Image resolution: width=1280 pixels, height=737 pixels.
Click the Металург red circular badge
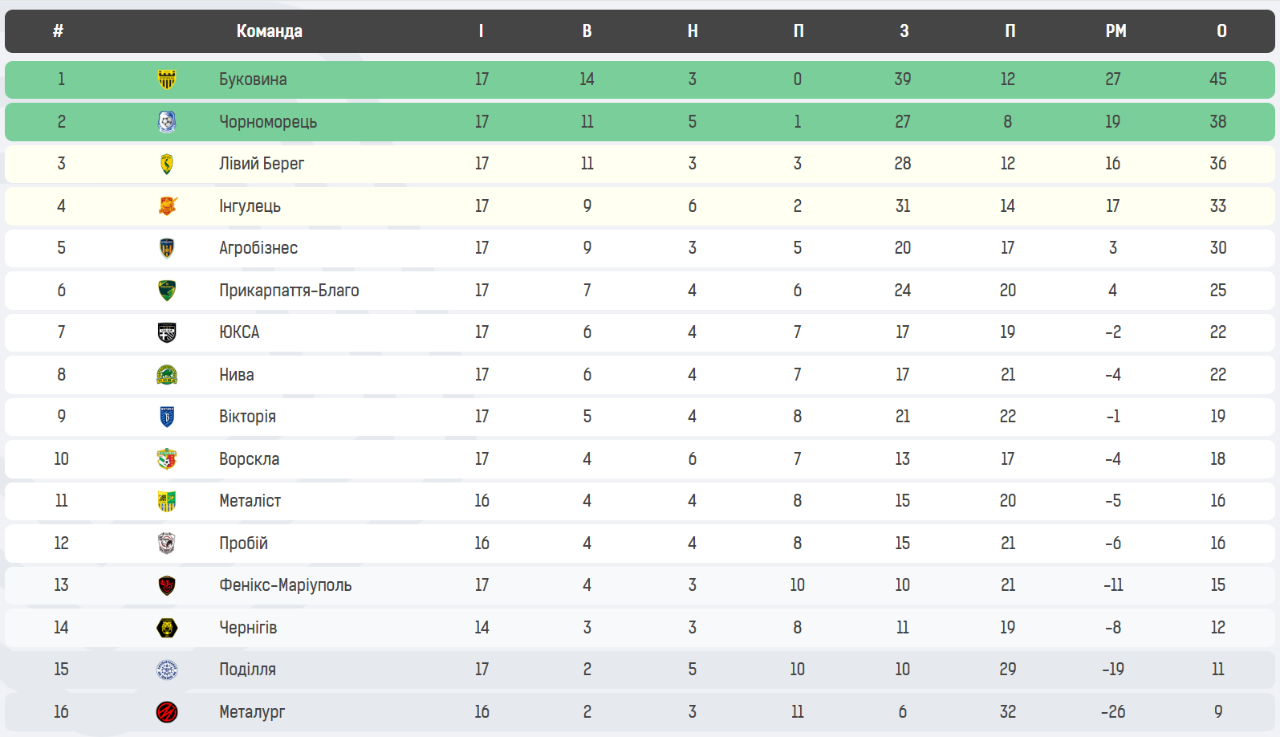click(167, 712)
